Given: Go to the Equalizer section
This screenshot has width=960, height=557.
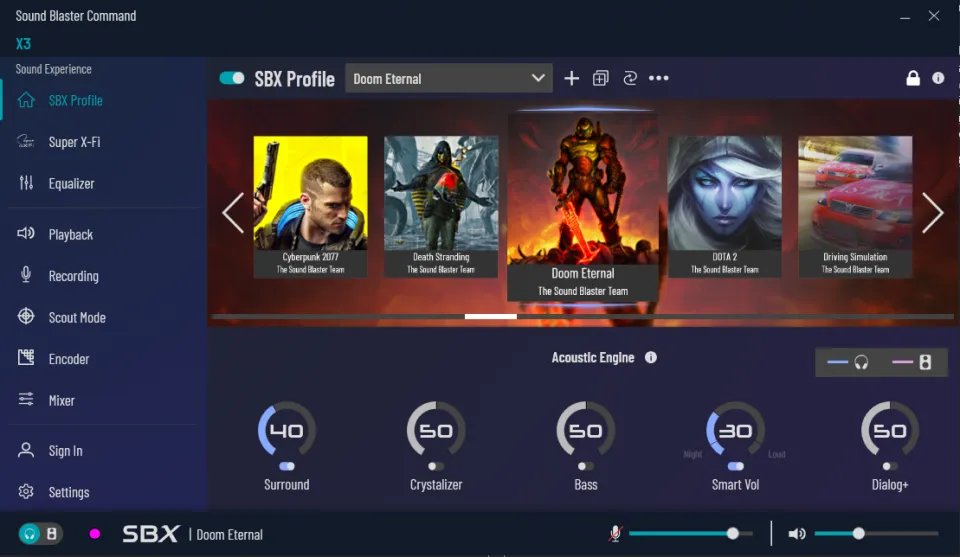Looking at the screenshot, I should 71,184.
